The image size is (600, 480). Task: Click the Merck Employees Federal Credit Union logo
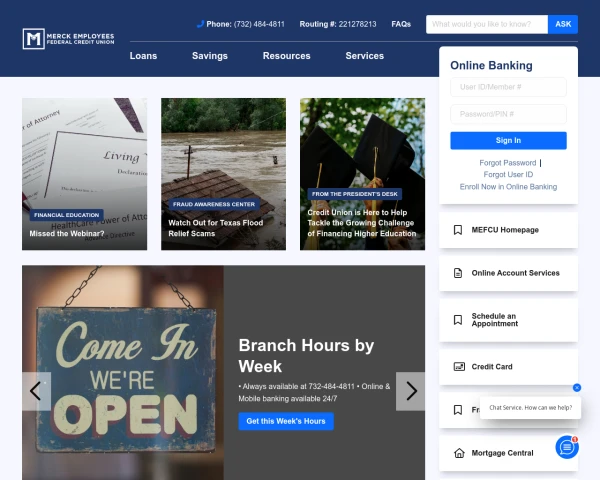(x=68, y=39)
